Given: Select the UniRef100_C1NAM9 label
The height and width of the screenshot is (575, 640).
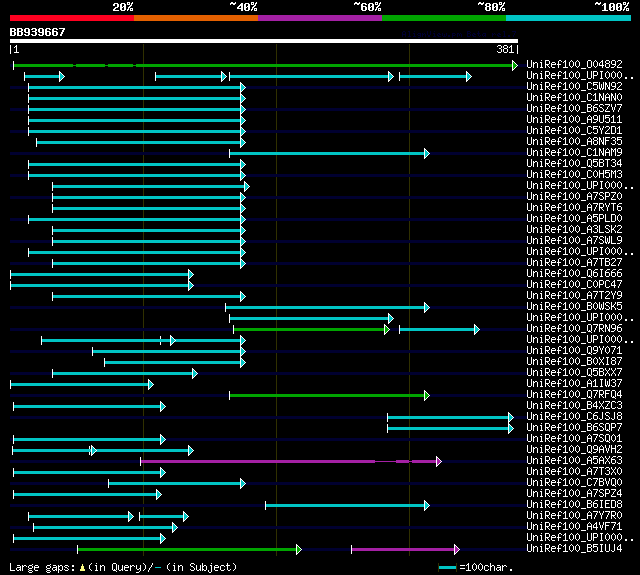Looking at the screenshot, I should pos(574,153).
